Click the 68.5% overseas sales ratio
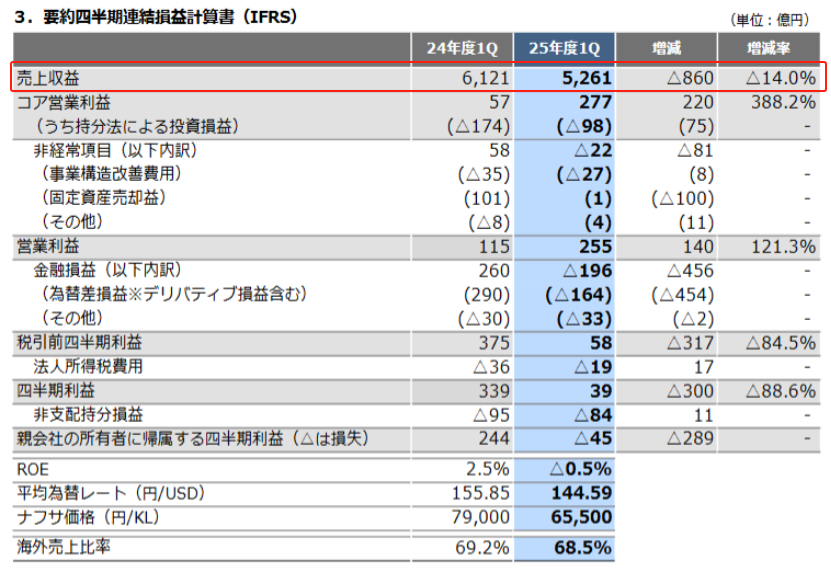Image resolution: width=831 pixels, height=573 pixels. (583, 548)
